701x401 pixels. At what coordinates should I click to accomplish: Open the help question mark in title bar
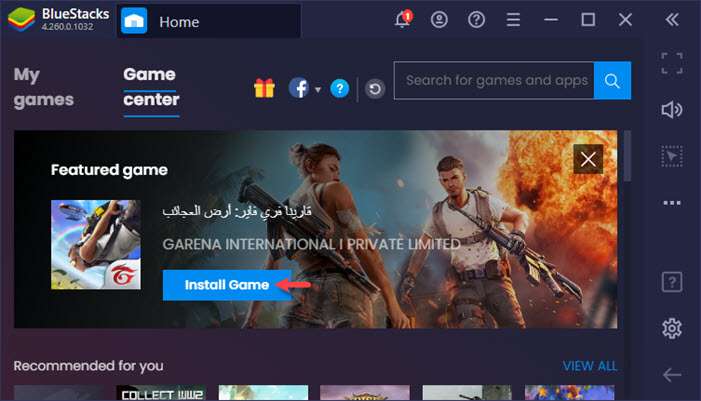click(x=476, y=19)
